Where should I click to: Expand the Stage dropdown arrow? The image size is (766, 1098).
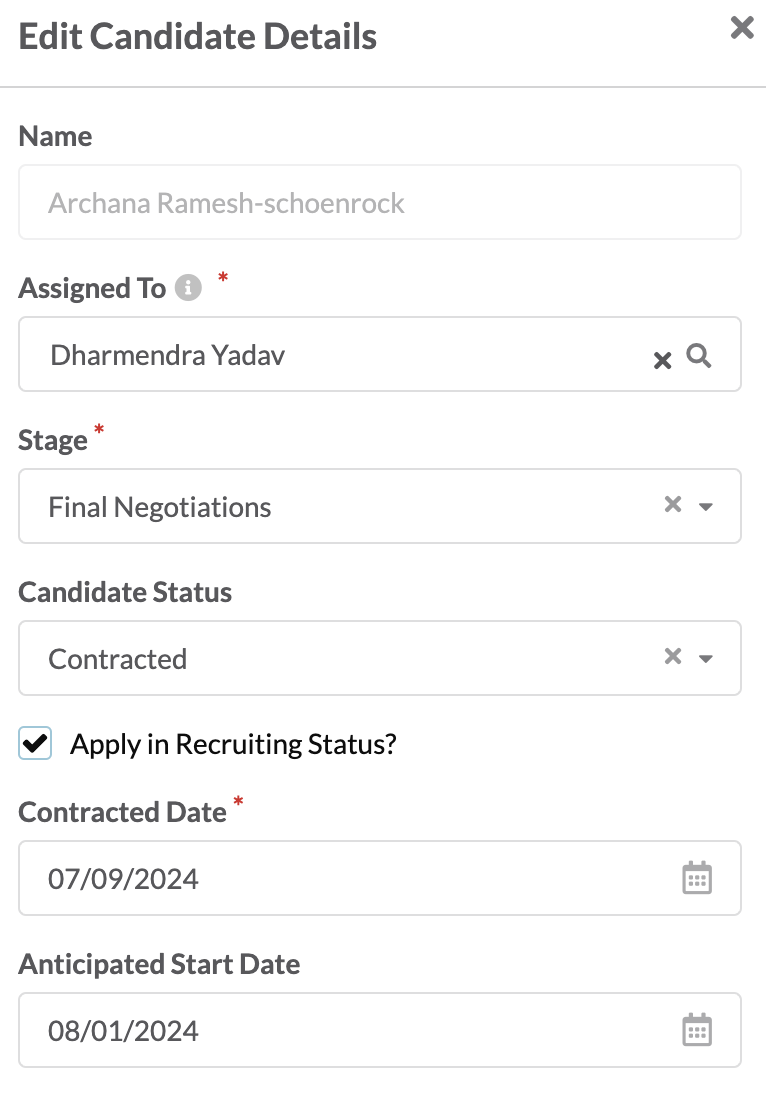click(706, 506)
